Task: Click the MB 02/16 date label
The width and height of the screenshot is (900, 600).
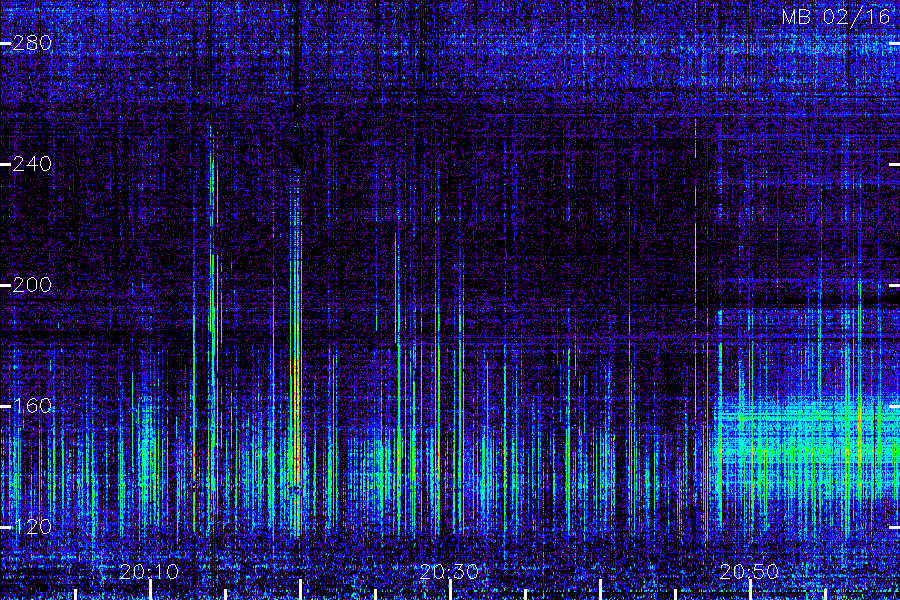Action: click(836, 17)
